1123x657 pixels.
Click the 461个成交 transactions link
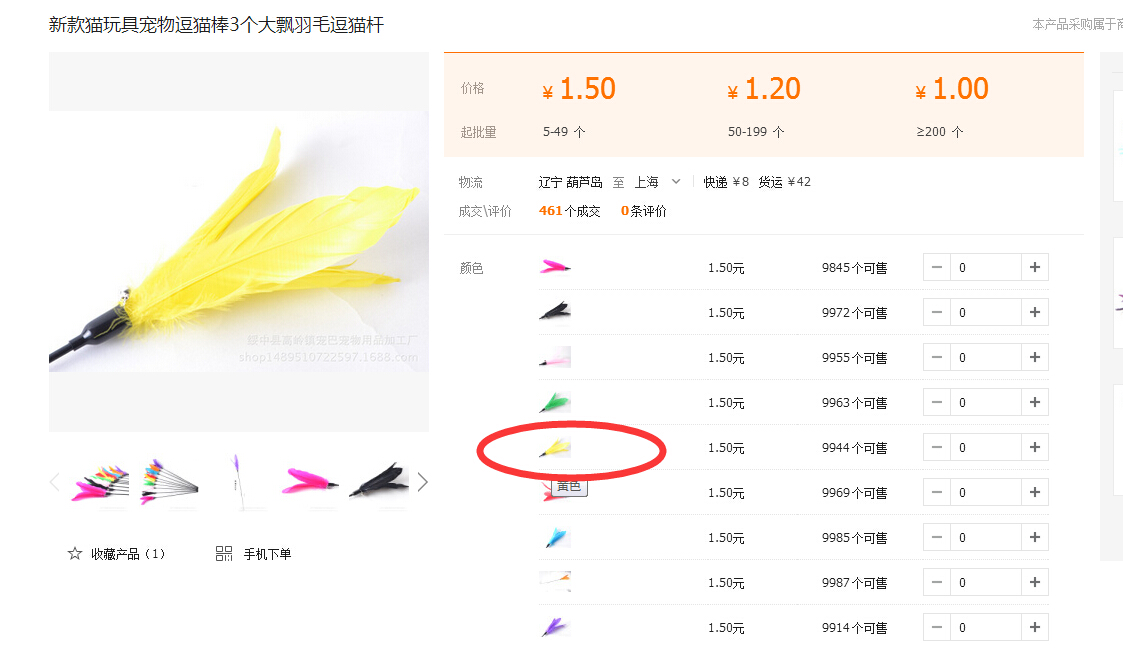tap(569, 211)
